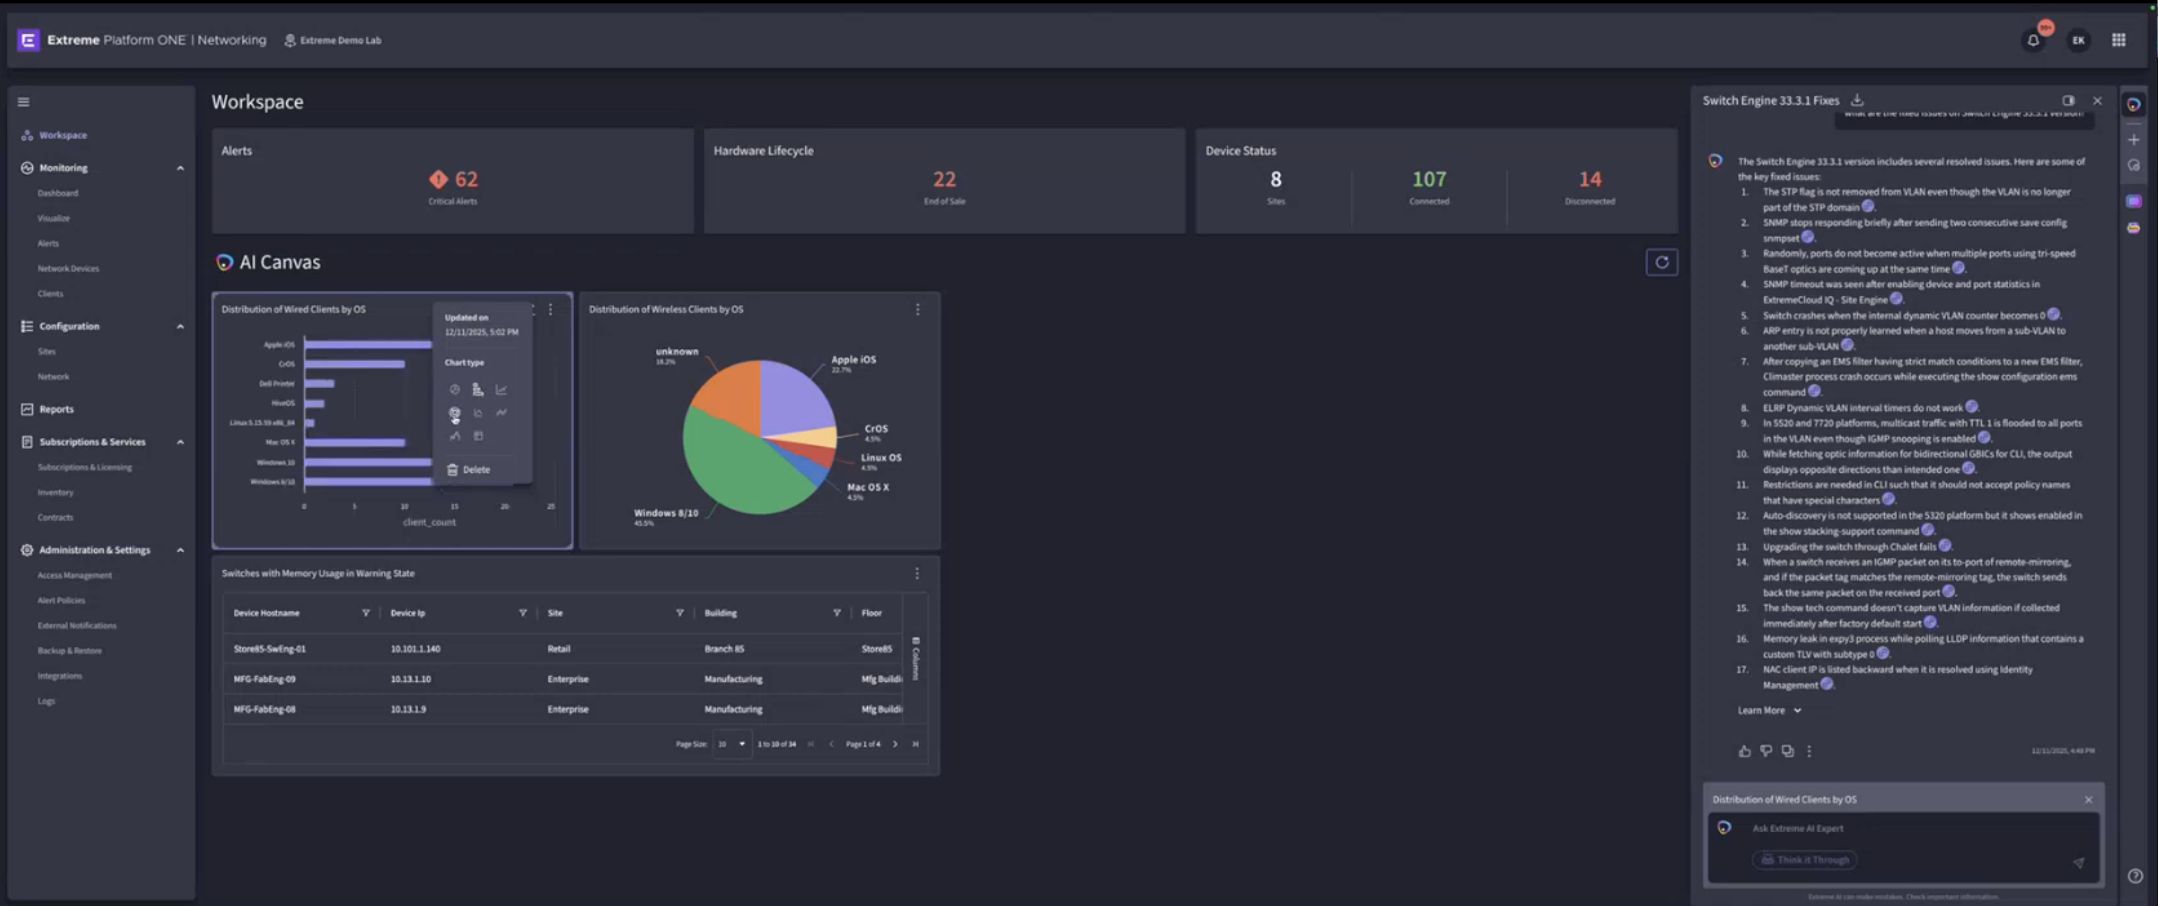2158x906 pixels.
Task: Open the Extreme AI Expert rail icon
Action: pos(2133,104)
